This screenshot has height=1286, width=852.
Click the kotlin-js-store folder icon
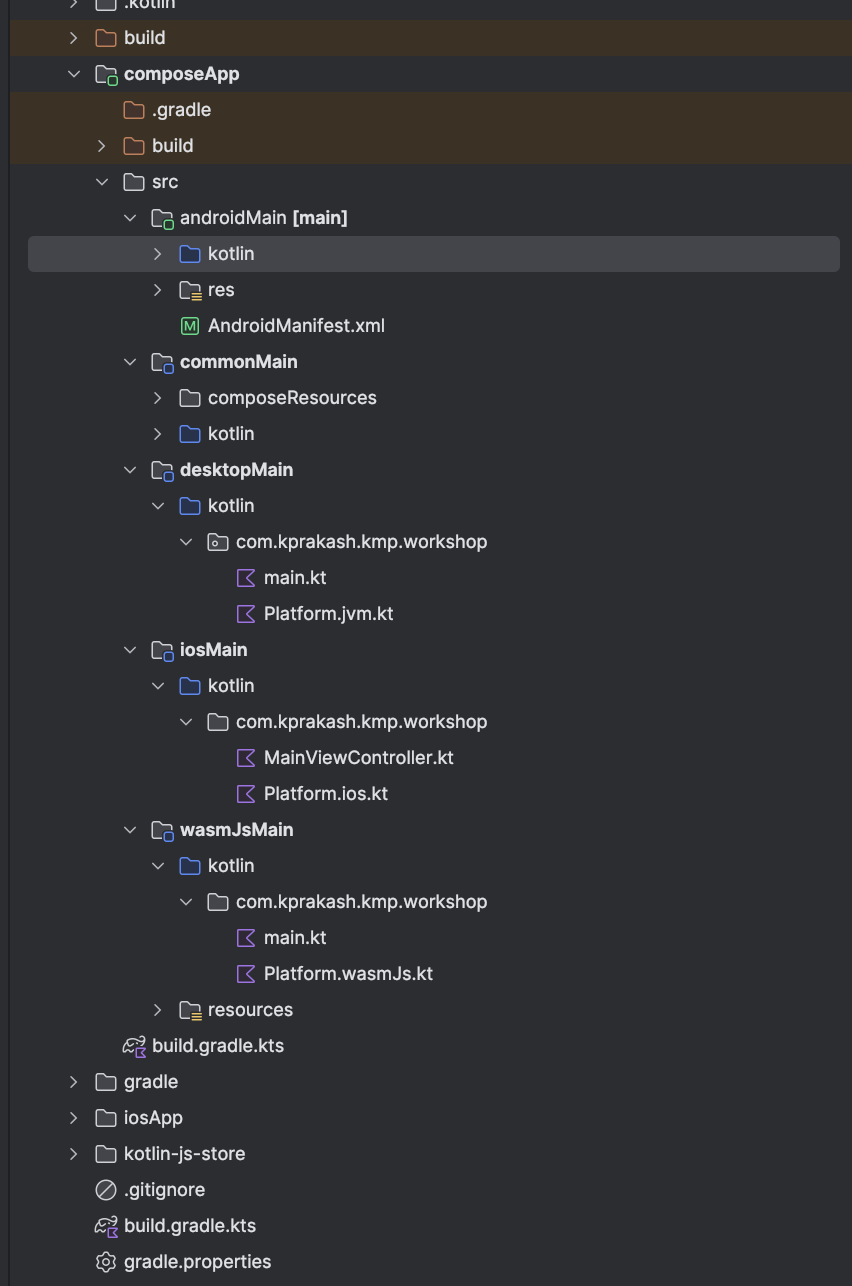pyautogui.click(x=105, y=1154)
